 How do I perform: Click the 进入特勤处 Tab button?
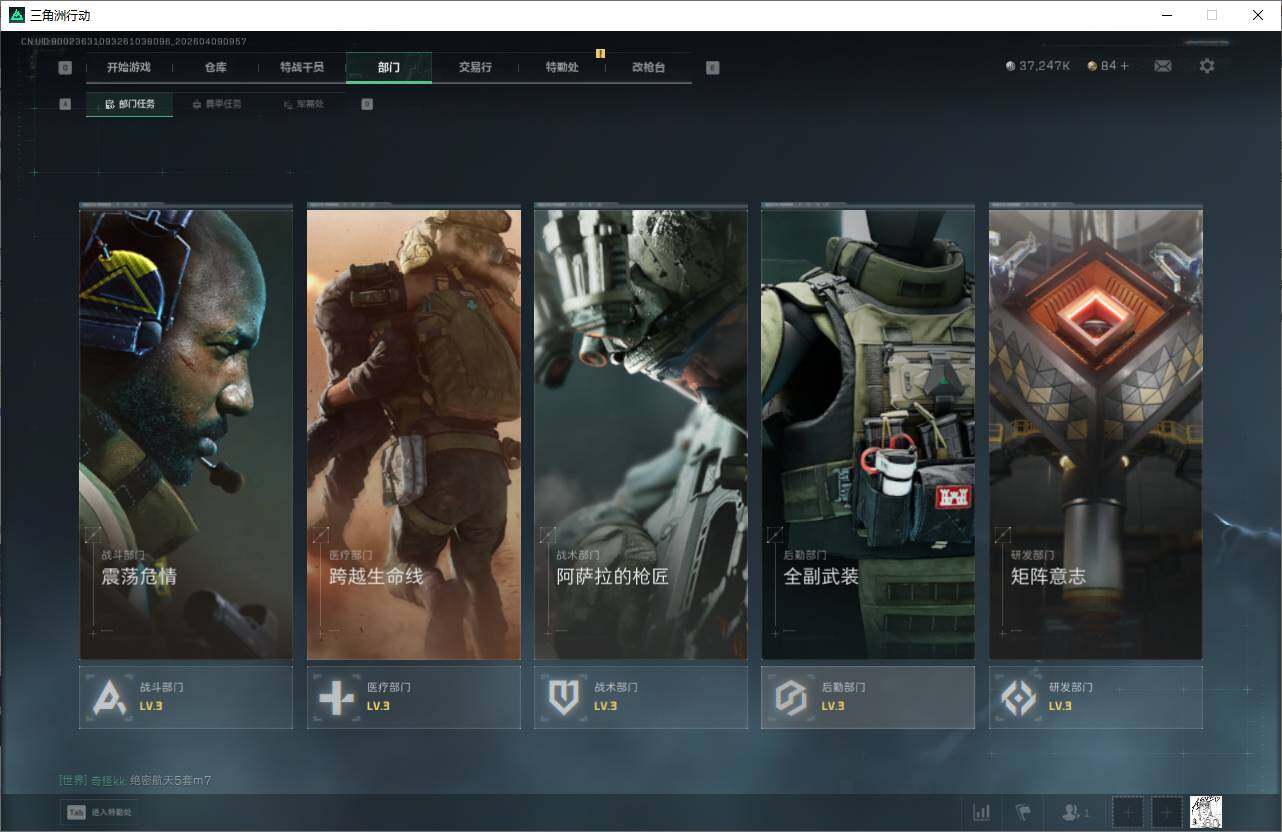pyautogui.click(x=100, y=812)
